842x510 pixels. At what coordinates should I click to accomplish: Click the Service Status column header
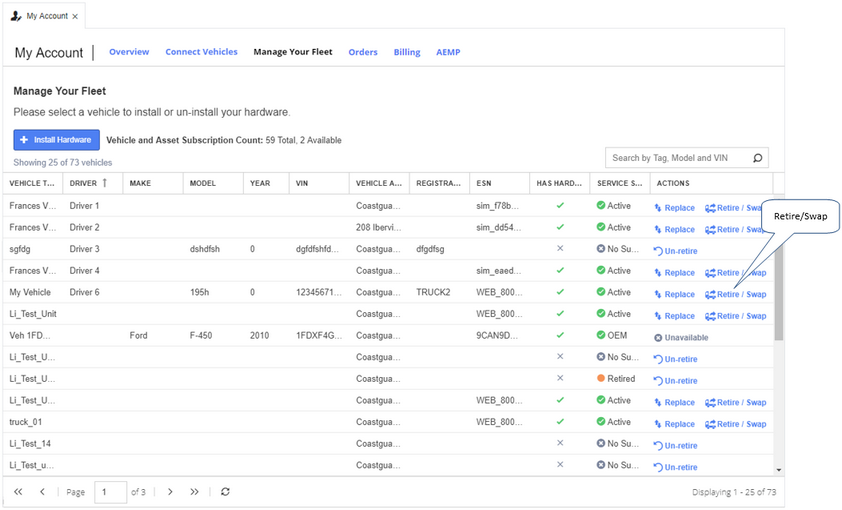620,183
